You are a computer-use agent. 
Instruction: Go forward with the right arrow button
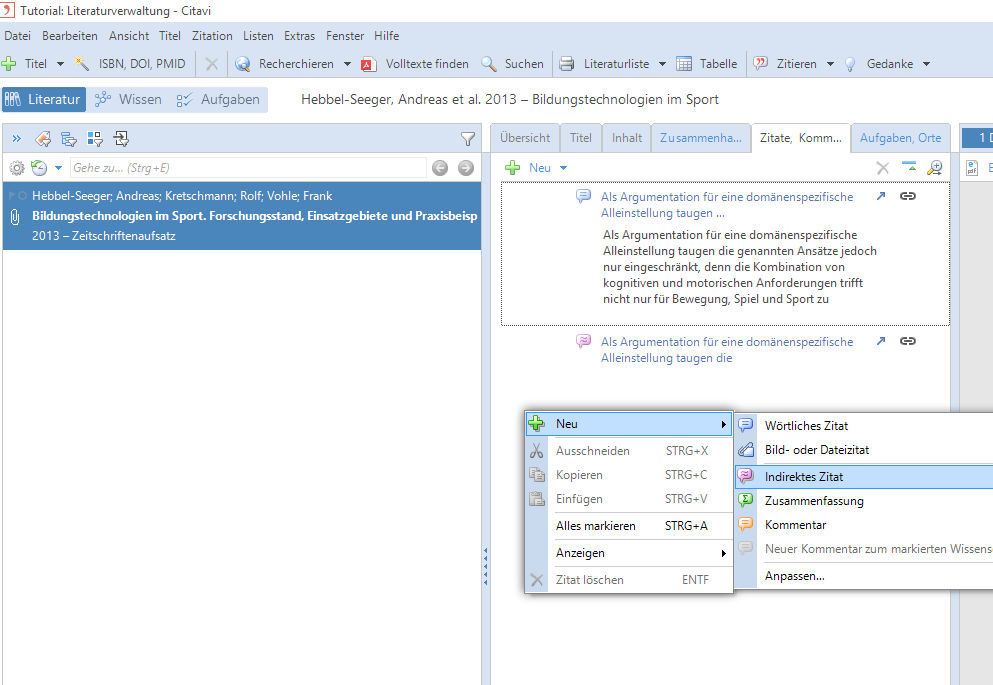[x=465, y=168]
